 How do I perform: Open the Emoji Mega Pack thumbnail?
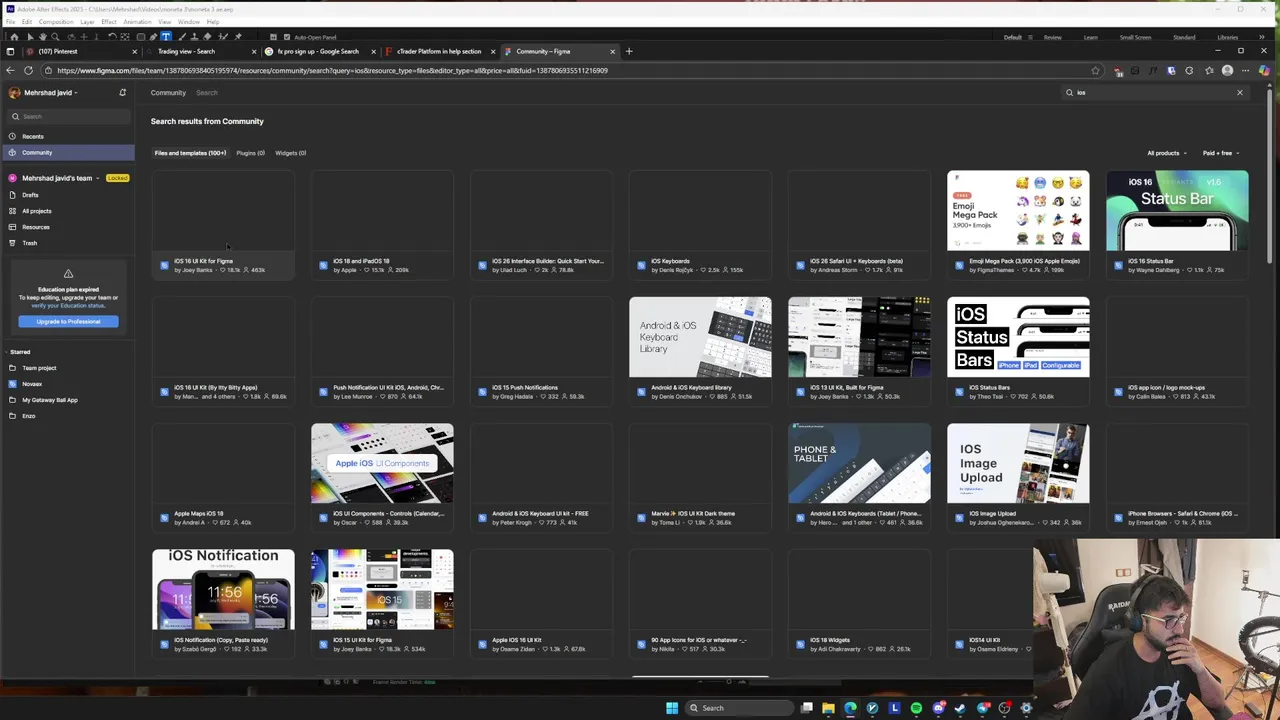pyautogui.click(x=1018, y=211)
